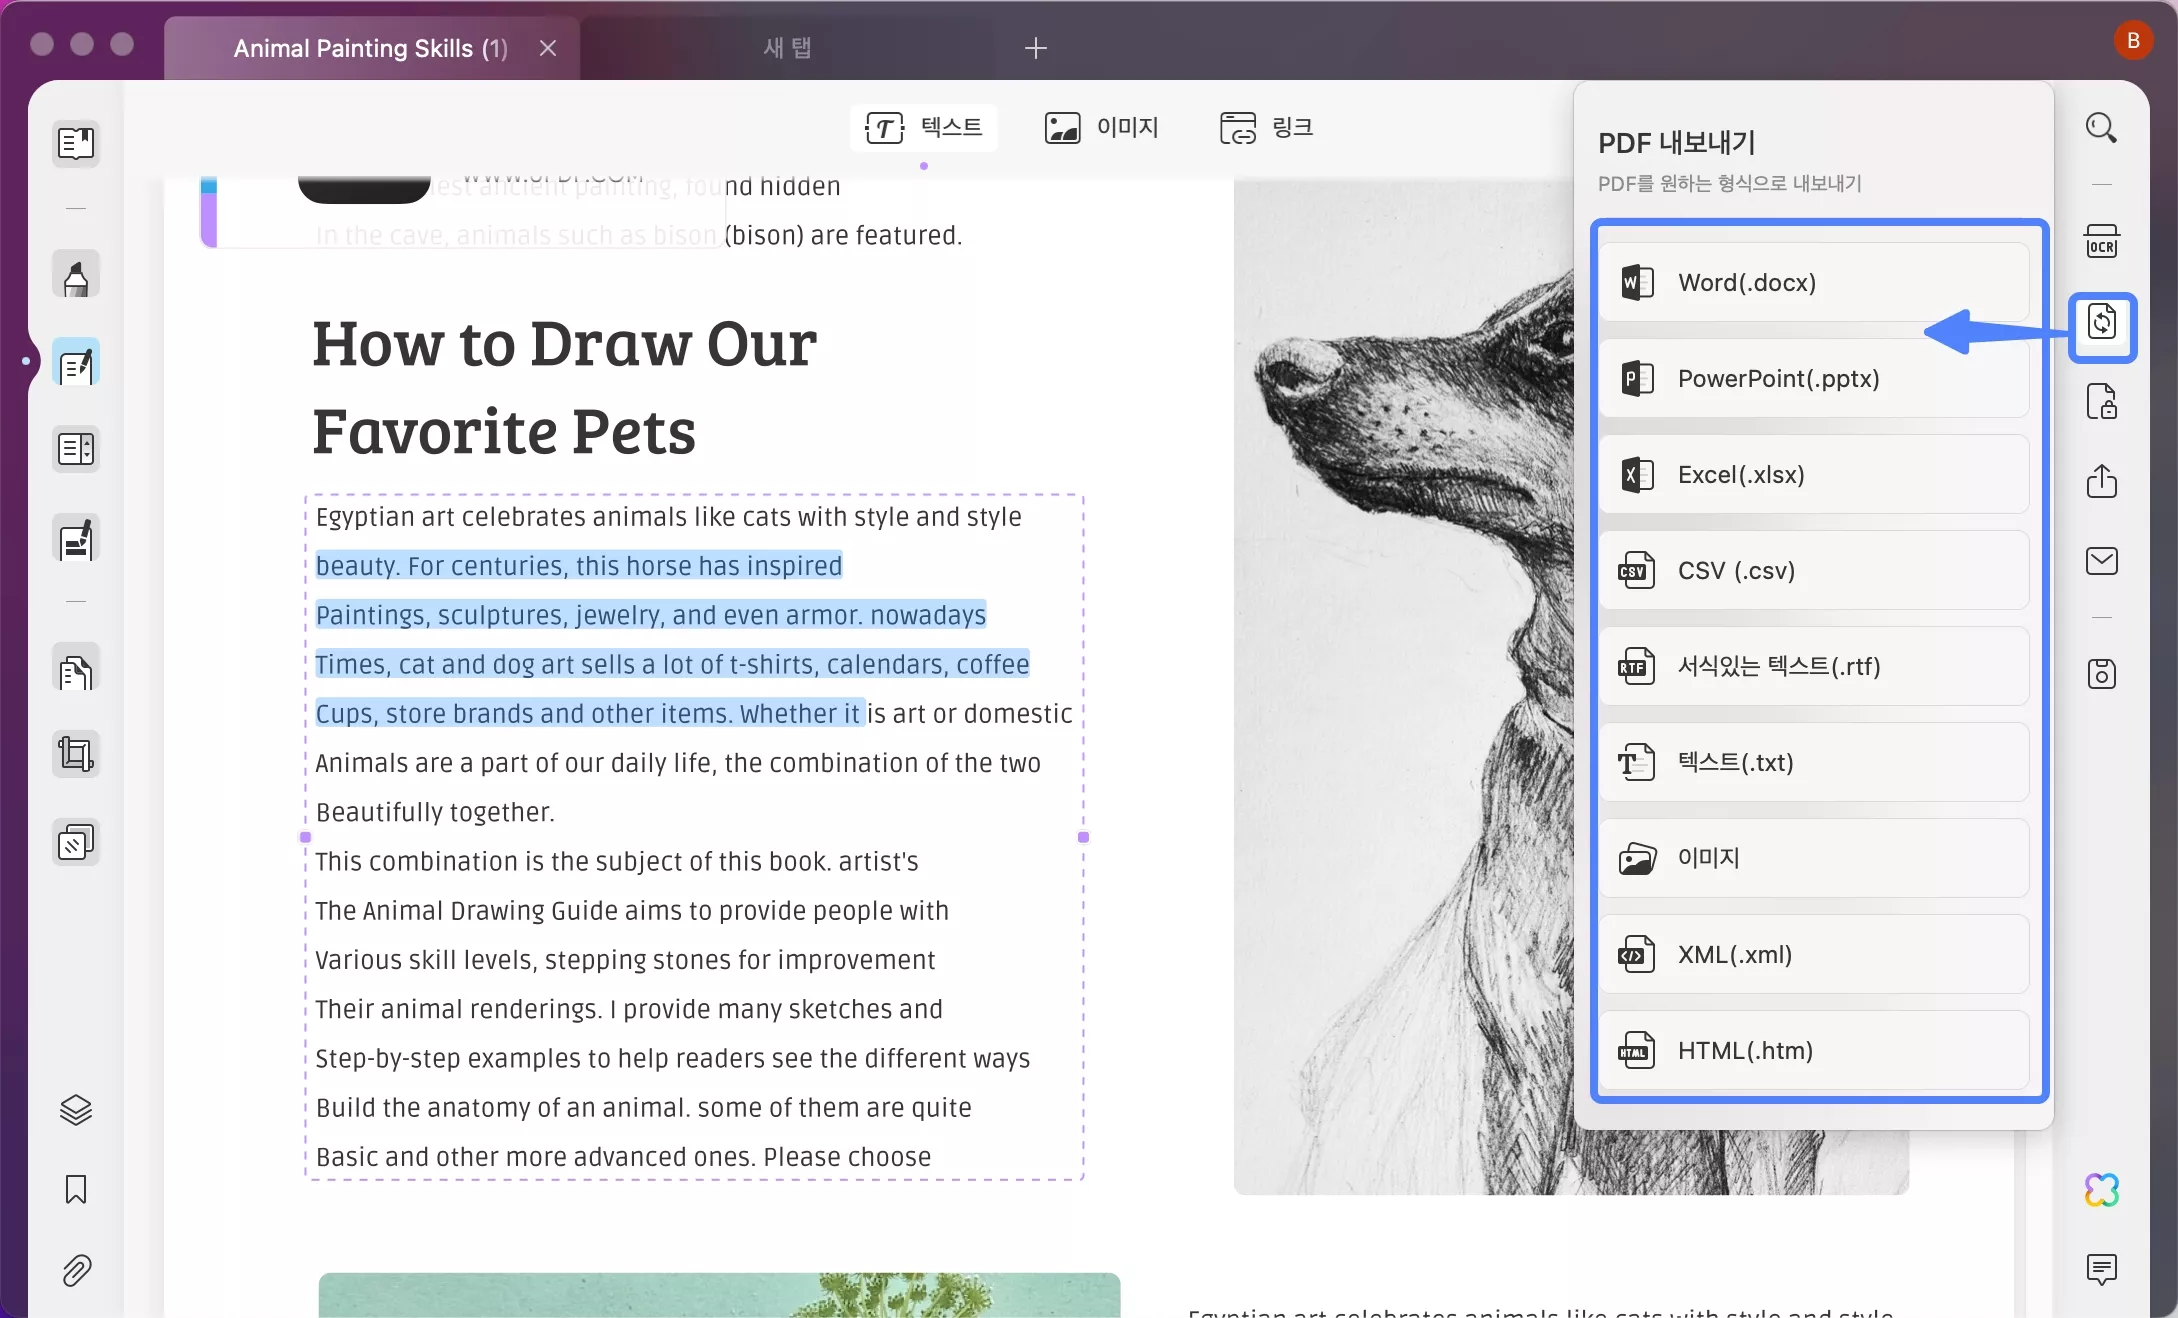Send the file by email icon

(2101, 561)
